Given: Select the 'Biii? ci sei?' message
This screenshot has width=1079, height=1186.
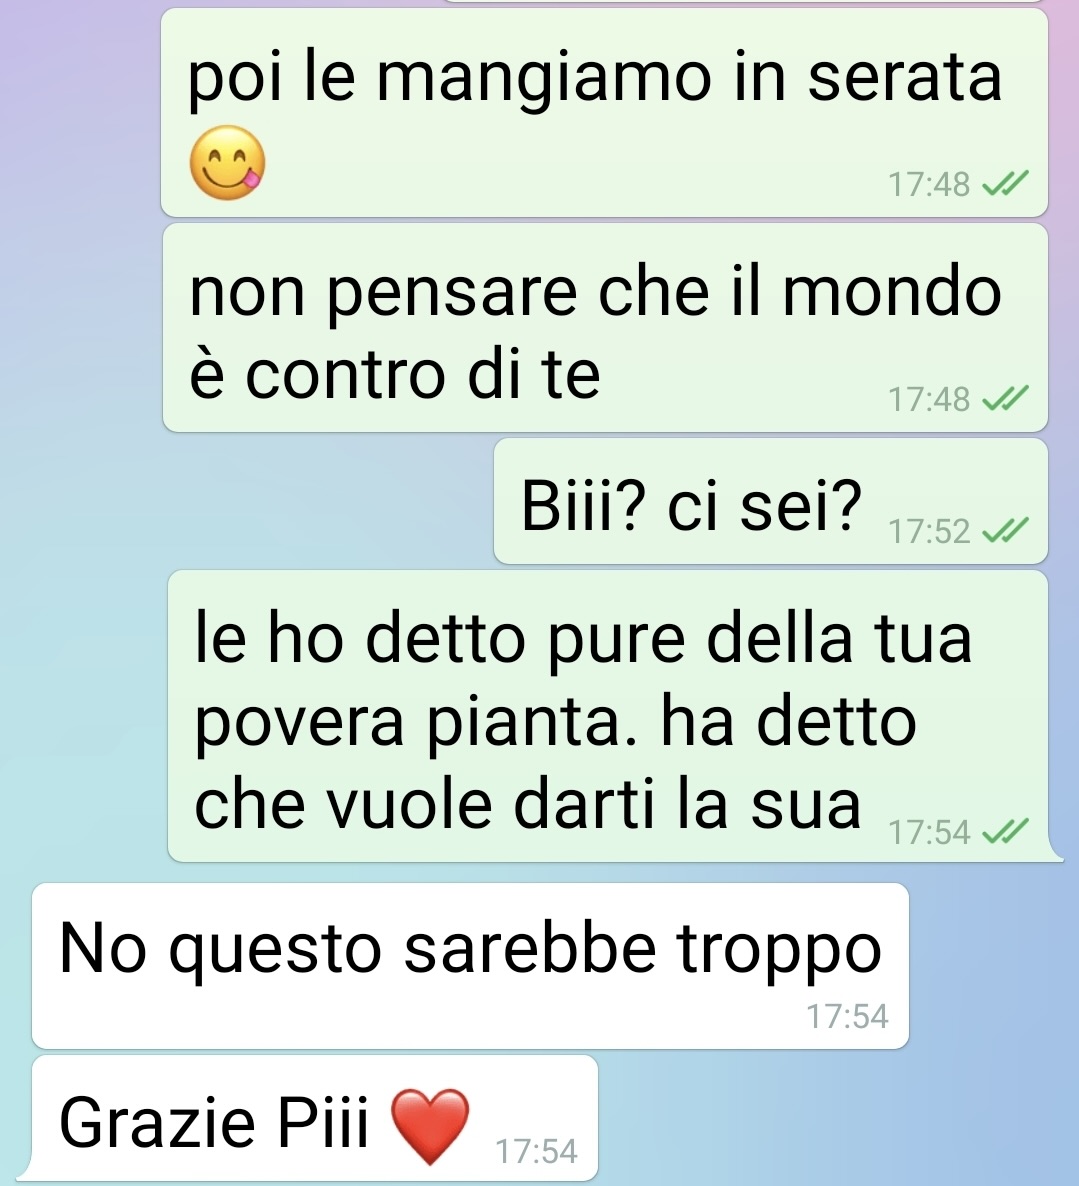Looking at the screenshot, I should point(770,501).
